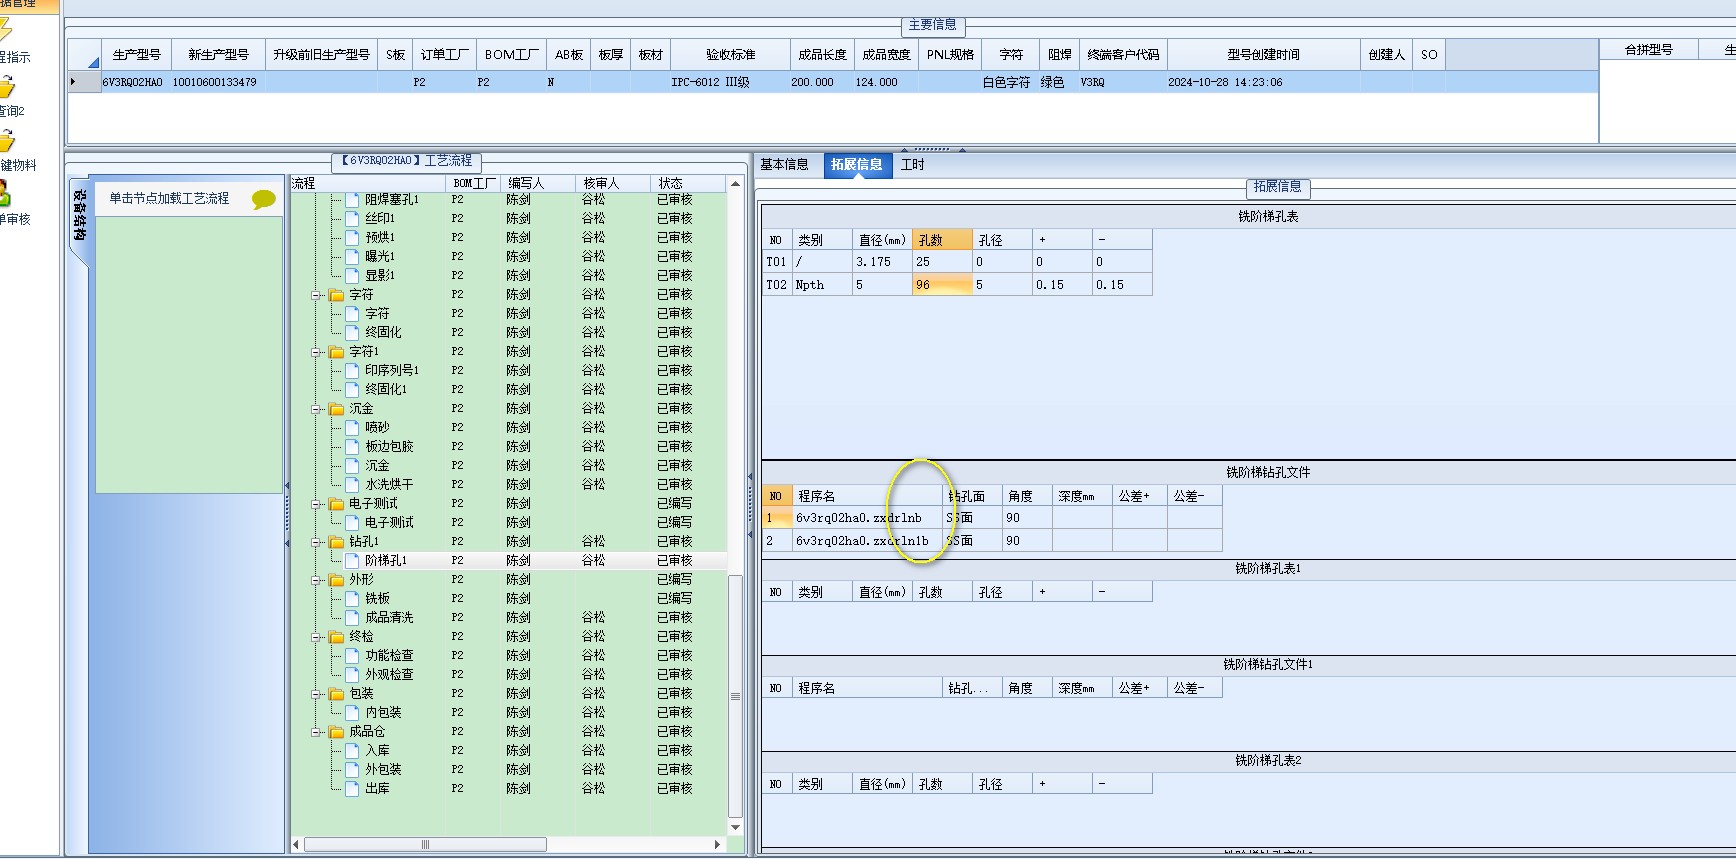Click the 字符1 yellow folder icon
The width and height of the screenshot is (1736, 859).
(x=337, y=352)
